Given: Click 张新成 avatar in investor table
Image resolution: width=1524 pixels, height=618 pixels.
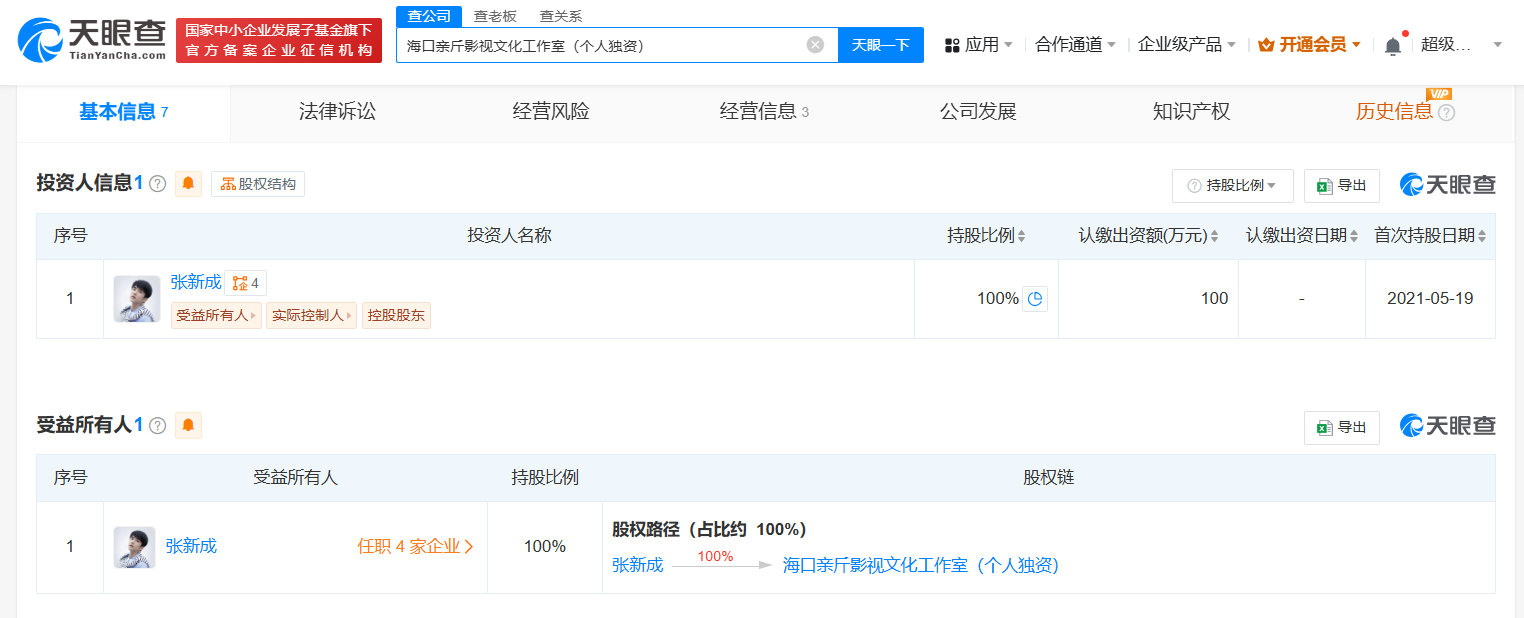Looking at the screenshot, I should point(137,299).
